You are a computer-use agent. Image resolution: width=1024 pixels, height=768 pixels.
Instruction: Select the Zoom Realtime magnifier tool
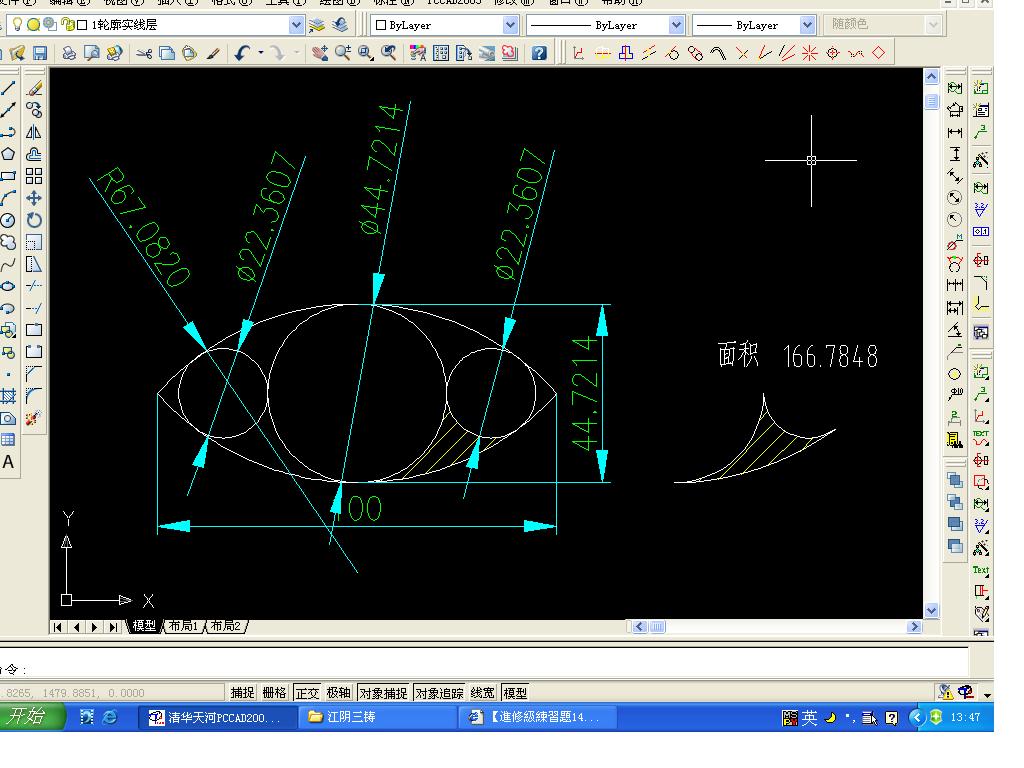pyautogui.click(x=343, y=53)
